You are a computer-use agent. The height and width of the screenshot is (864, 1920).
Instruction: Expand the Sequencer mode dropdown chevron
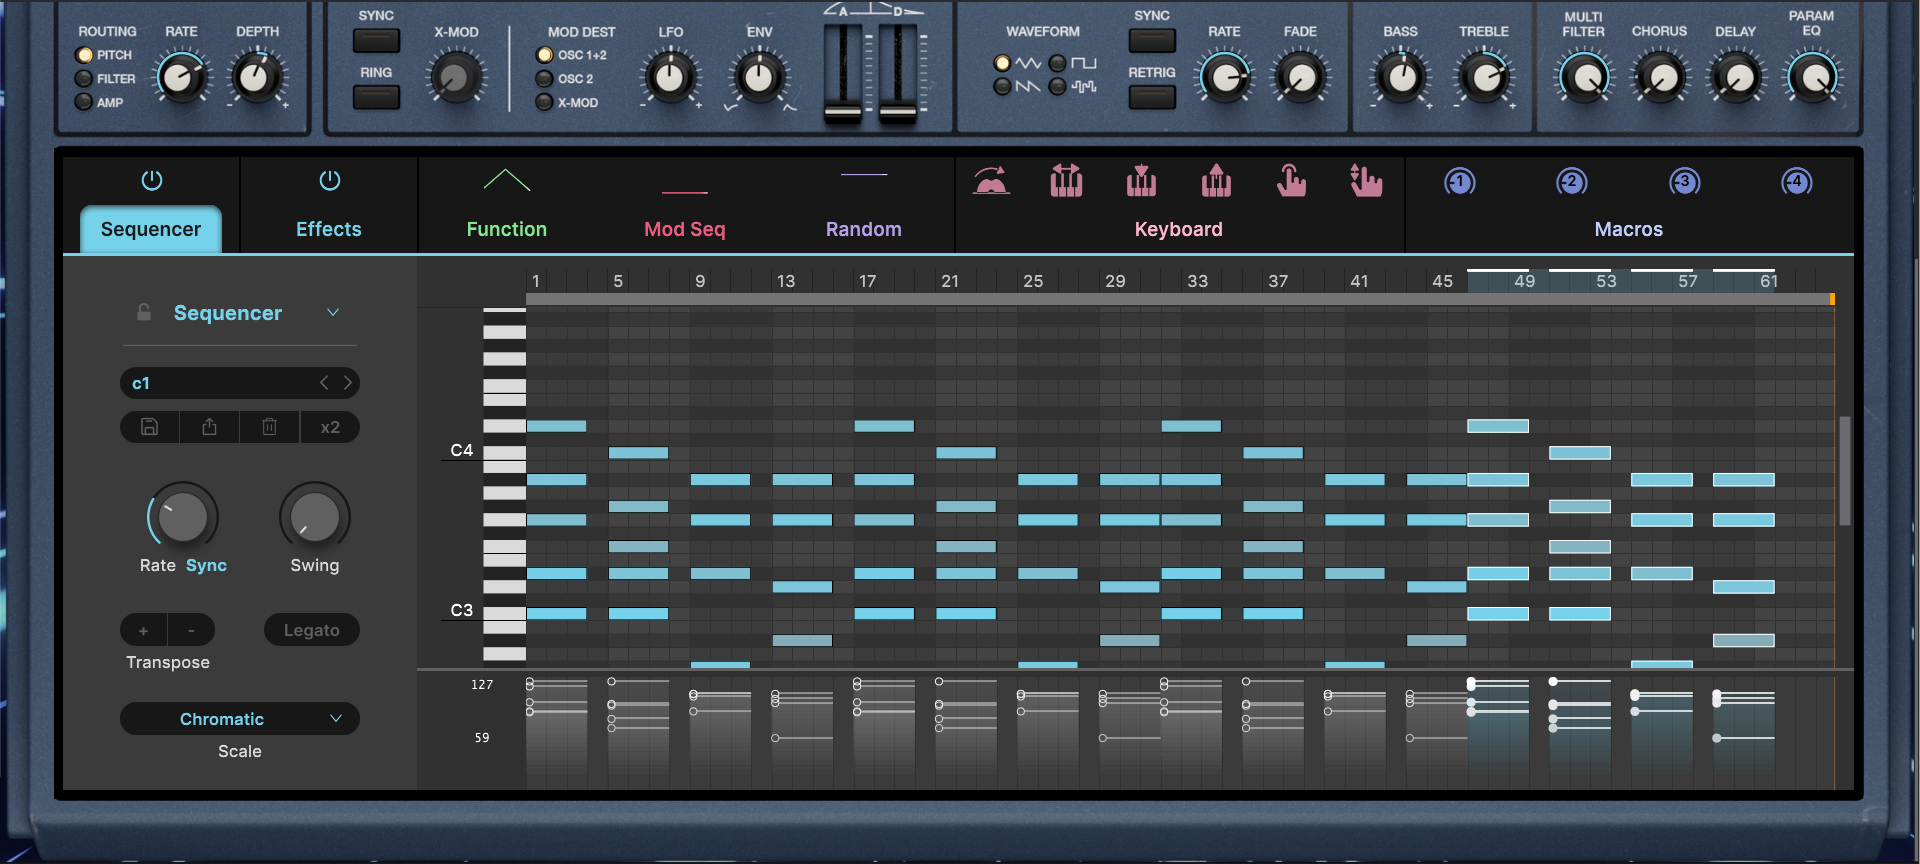[333, 313]
